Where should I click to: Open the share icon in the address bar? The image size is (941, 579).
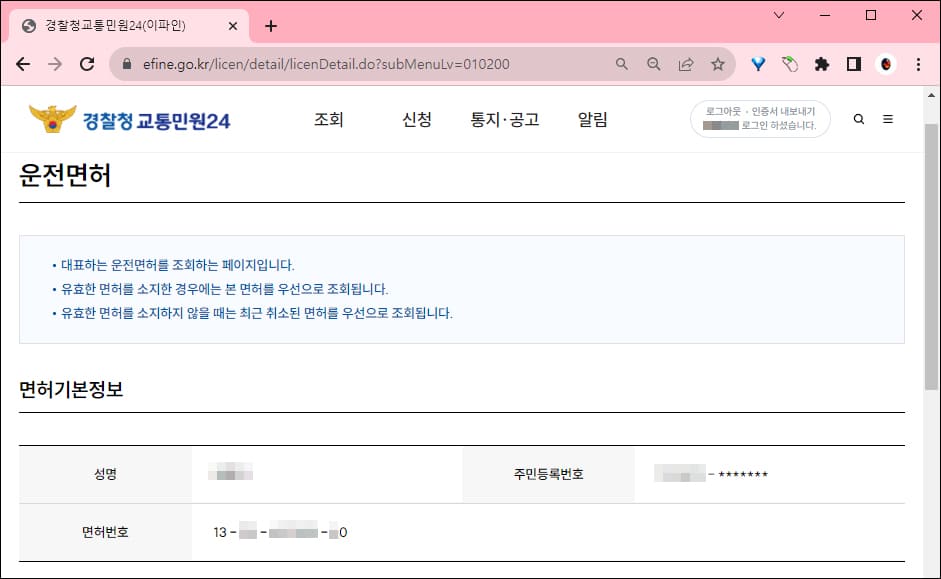[686, 63]
